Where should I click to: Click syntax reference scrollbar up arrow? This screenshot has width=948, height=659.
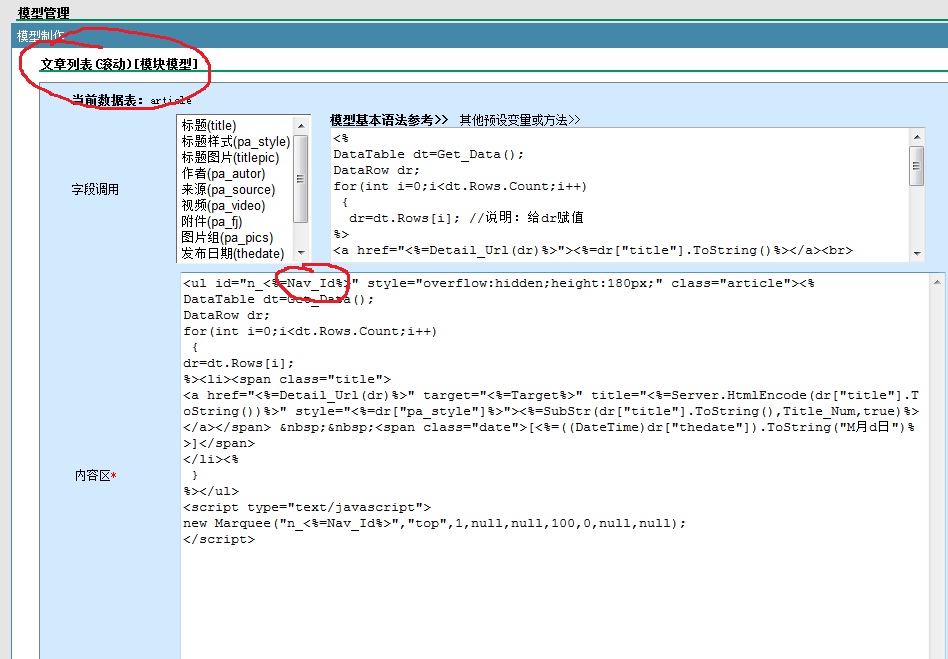pos(916,137)
